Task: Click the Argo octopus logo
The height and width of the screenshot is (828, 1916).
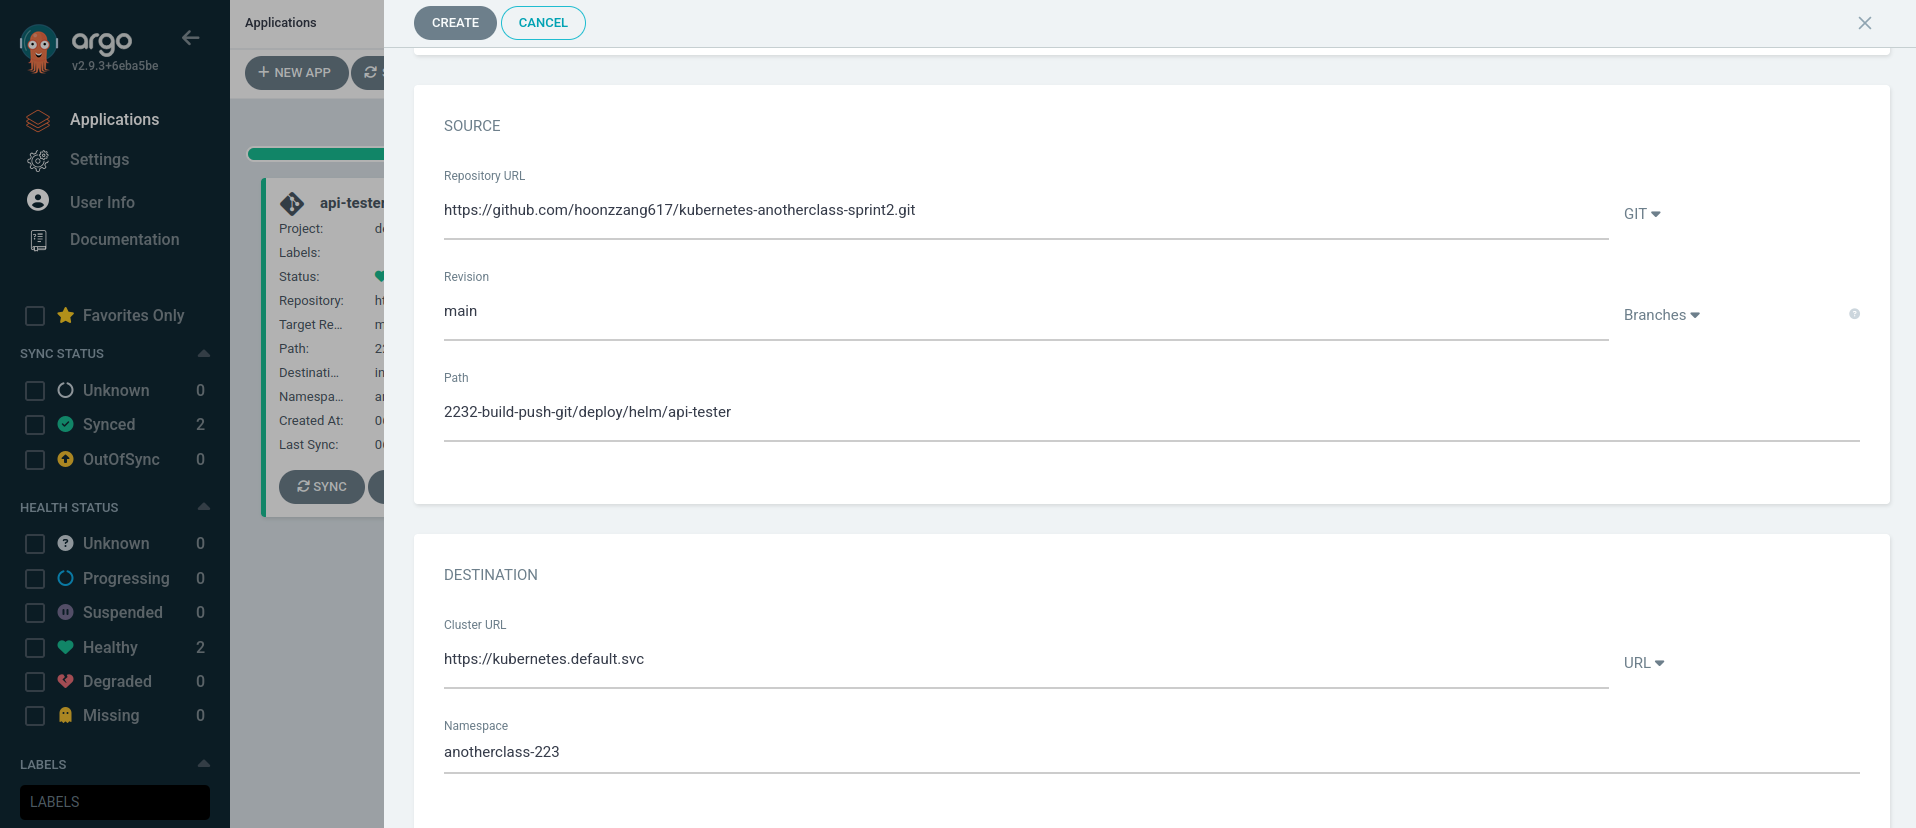Action: [x=39, y=48]
